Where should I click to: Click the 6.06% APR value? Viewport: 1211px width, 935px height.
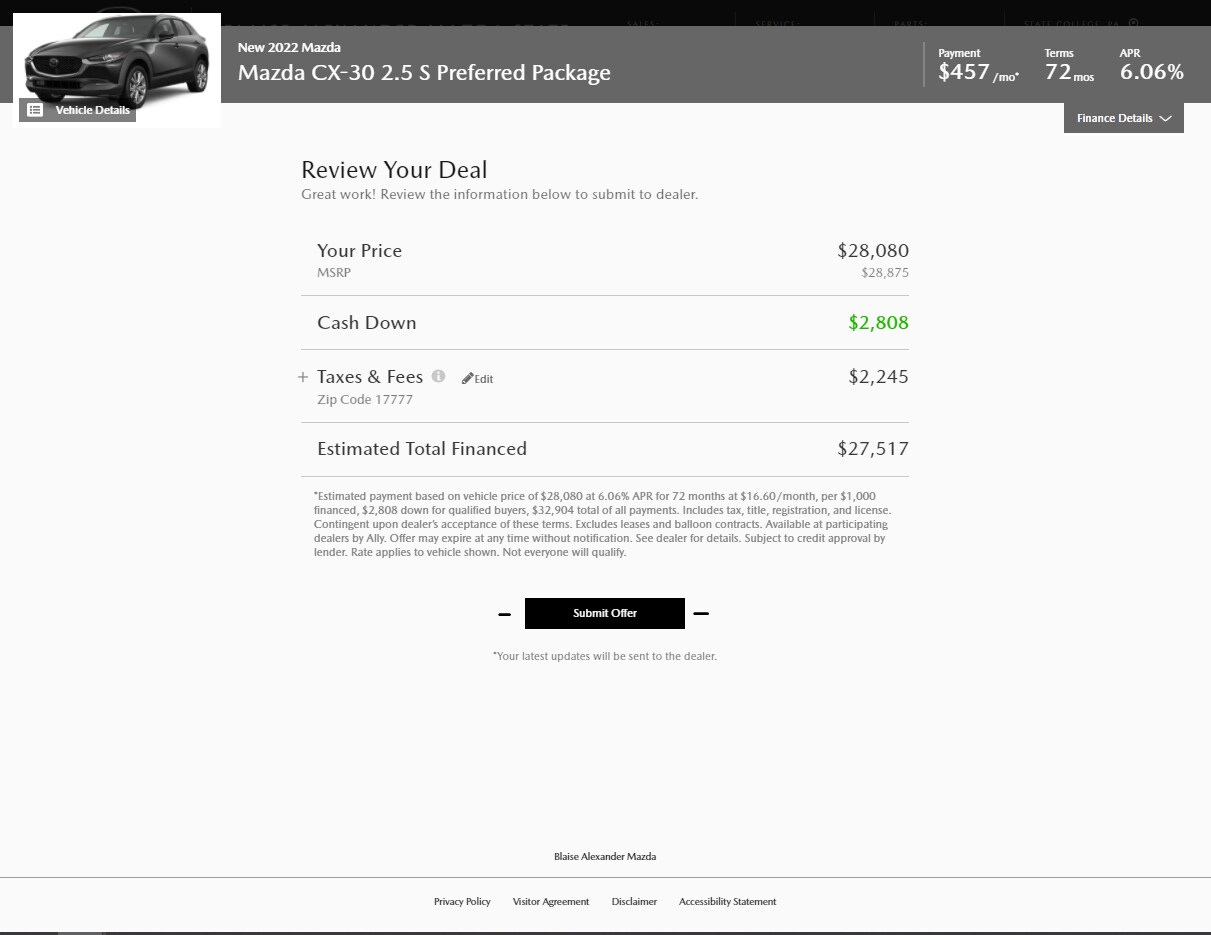click(1151, 72)
